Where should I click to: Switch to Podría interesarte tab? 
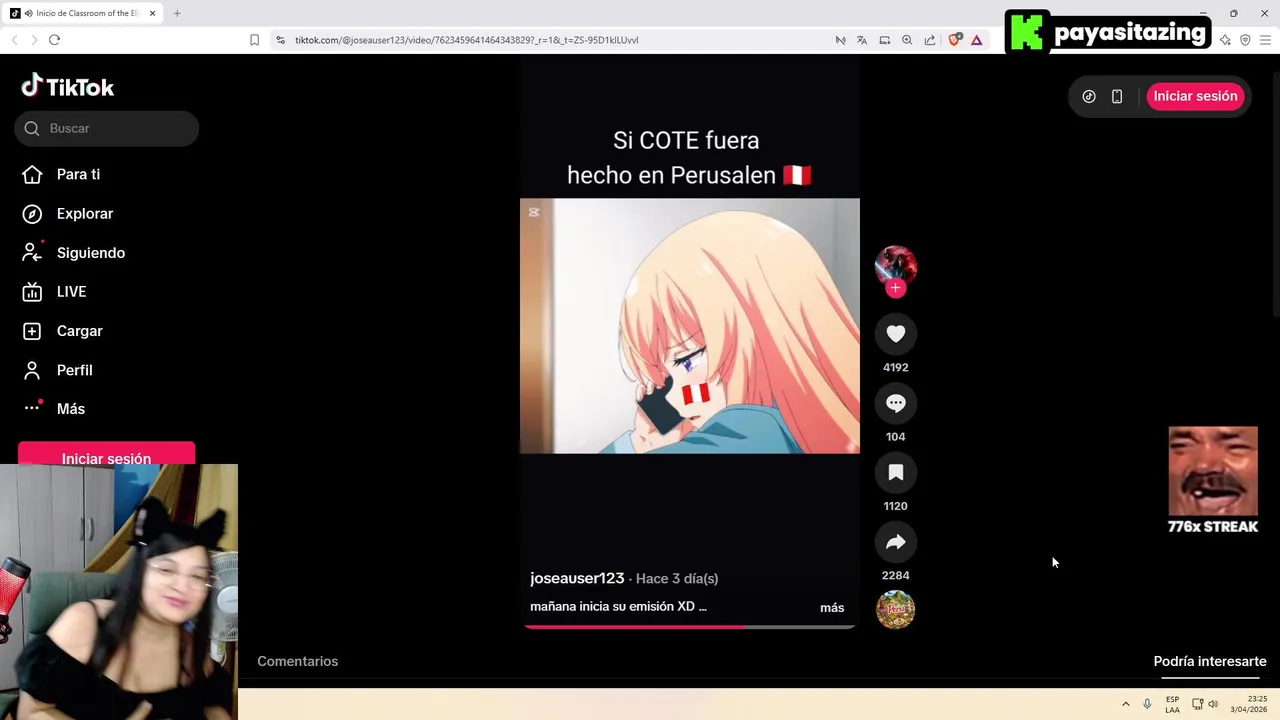coord(1210,661)
